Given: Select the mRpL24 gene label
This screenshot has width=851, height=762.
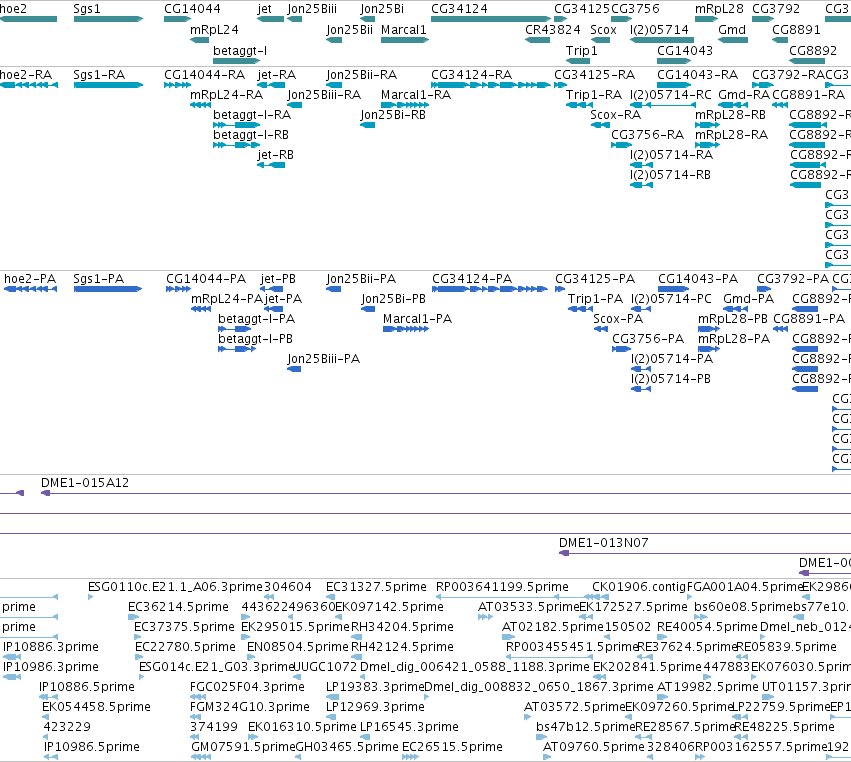Looking at the screenshot, I should click(x=214, y=30).
